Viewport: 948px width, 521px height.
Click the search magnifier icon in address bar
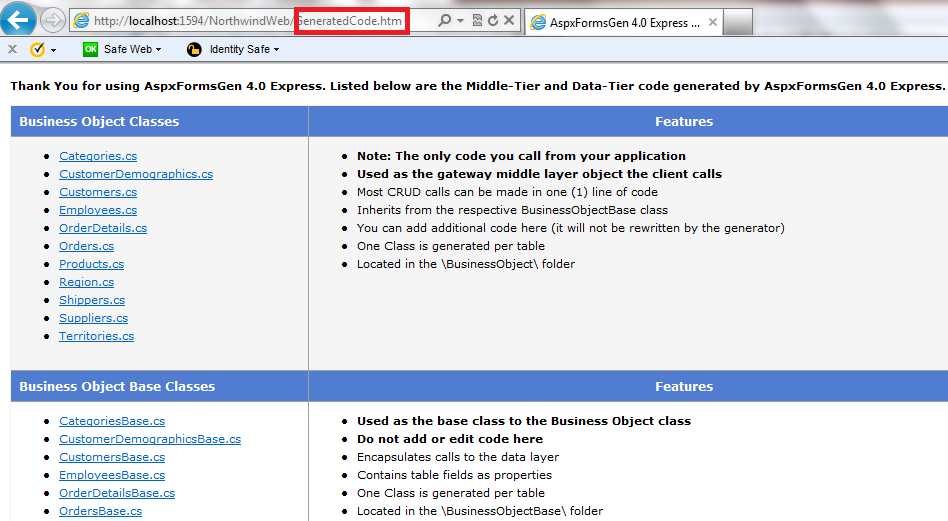click(x=444, y=21)
